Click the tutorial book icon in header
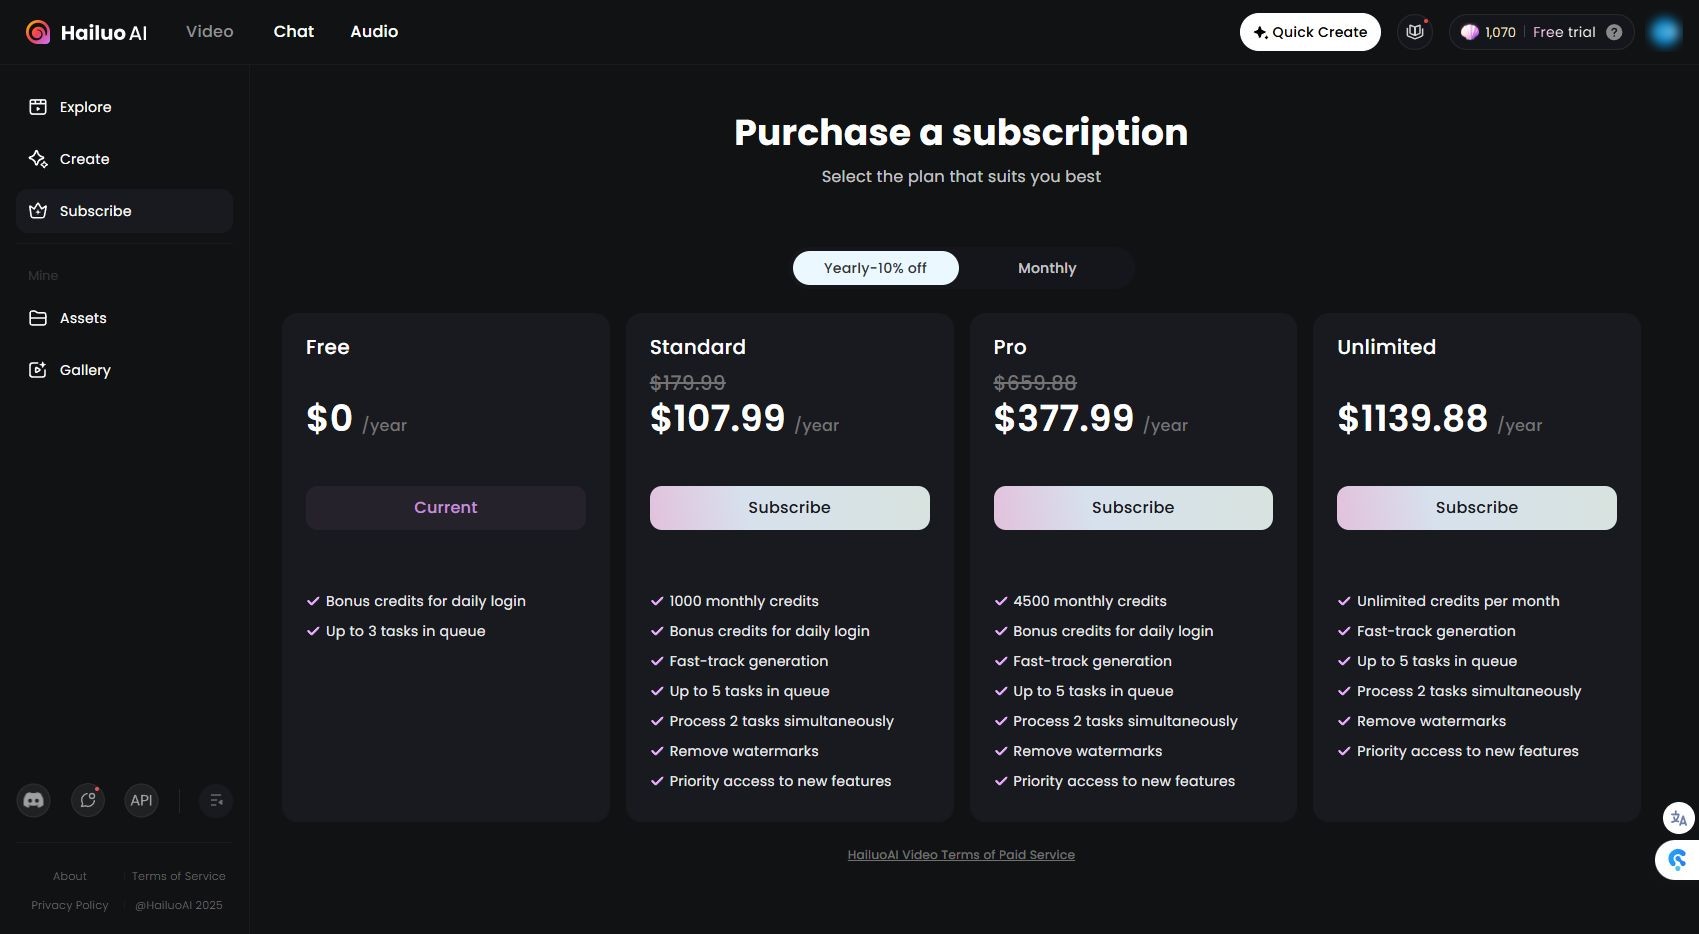 click(1414, 32)
